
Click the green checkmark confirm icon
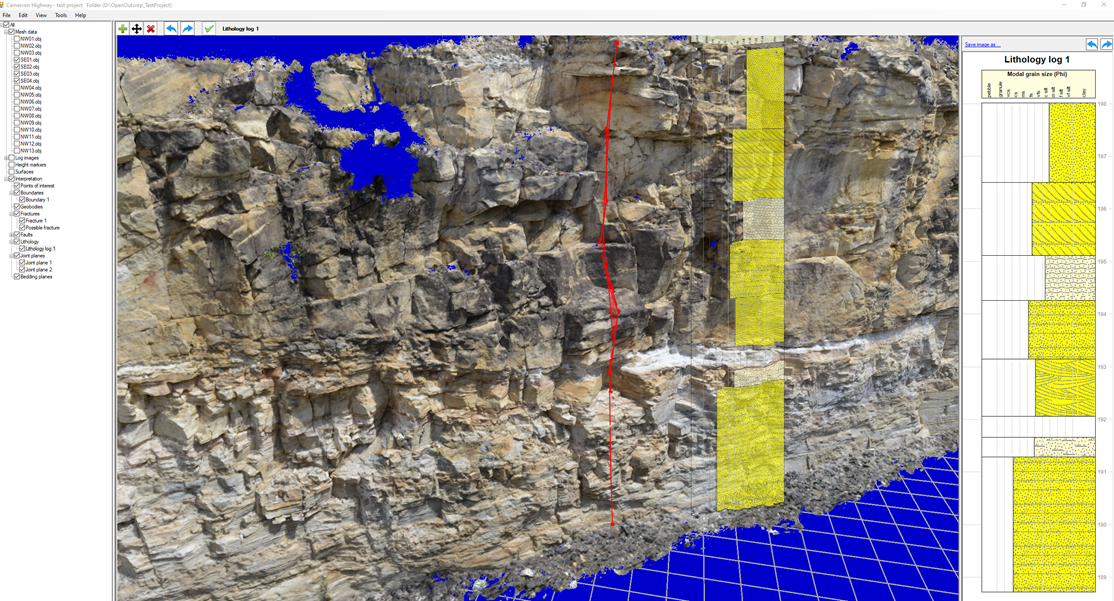209,29
